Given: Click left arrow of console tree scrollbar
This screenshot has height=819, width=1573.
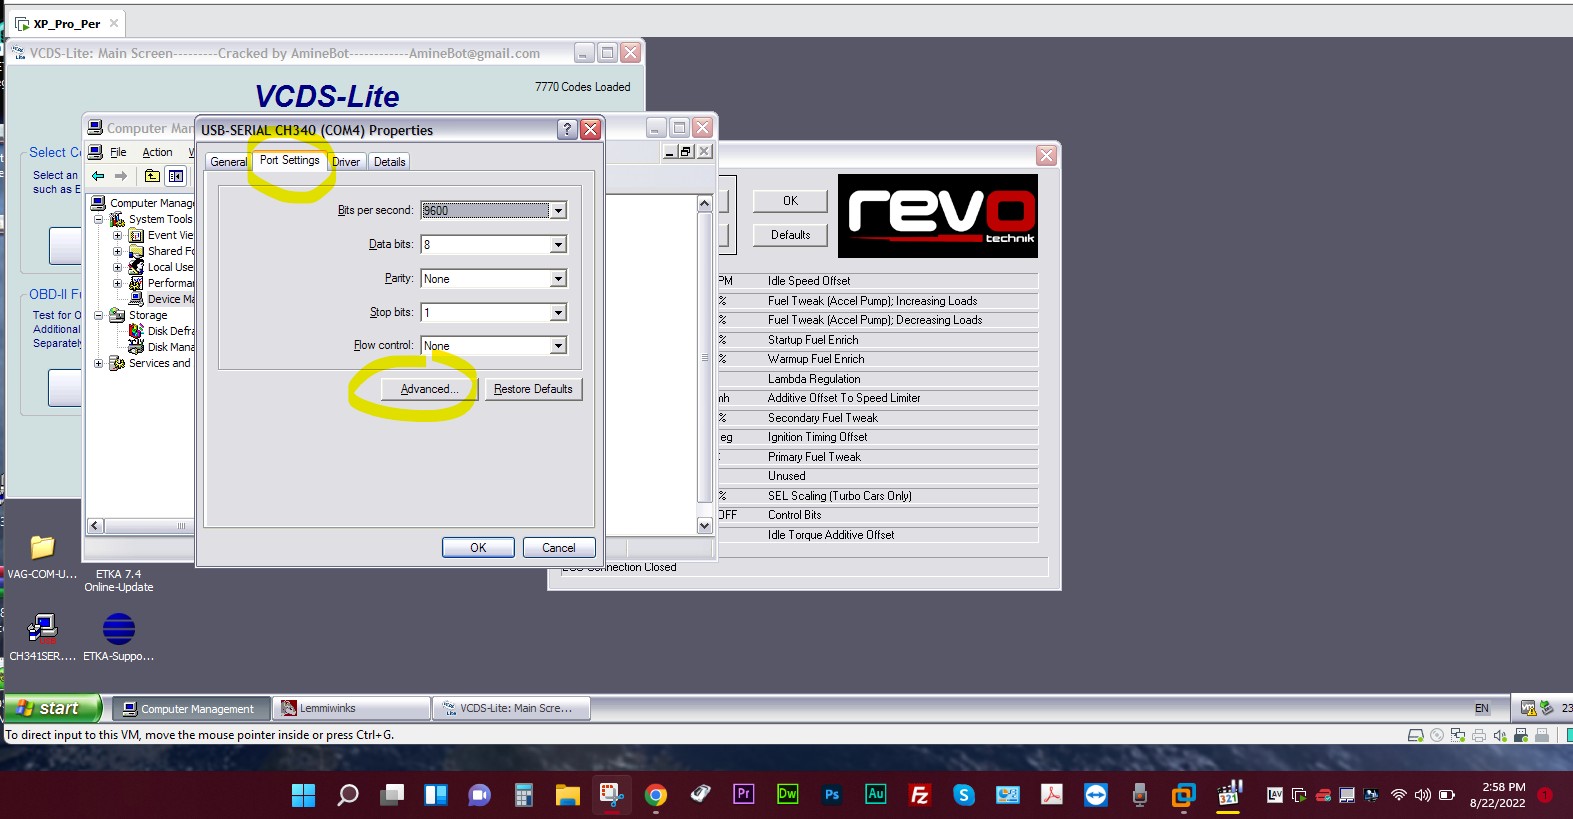Looking at the screenshot, I should pyautogui.click(x=96, y=525).
